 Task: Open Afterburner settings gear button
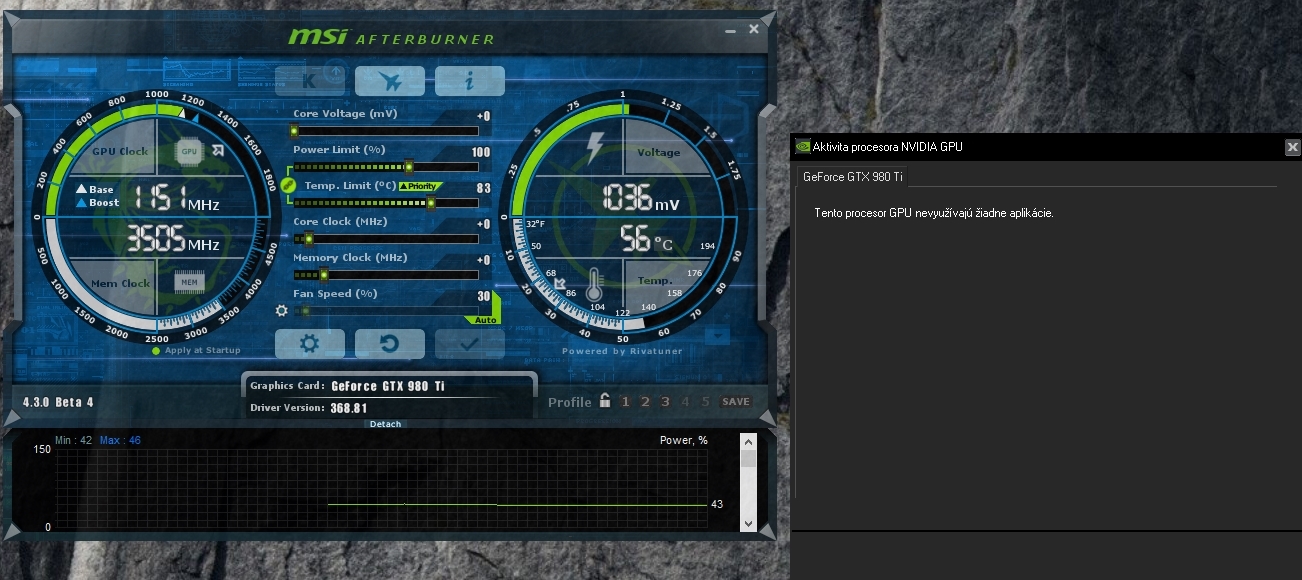310,344
